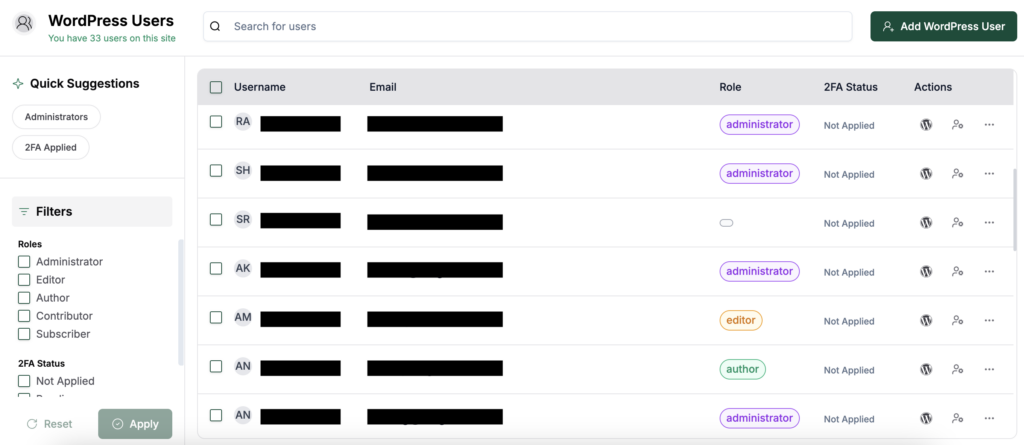Screen dimensions: 1024x445
Task: Click the 2FA Status column header
Action: pyautogui.click(x=851, y=87)
